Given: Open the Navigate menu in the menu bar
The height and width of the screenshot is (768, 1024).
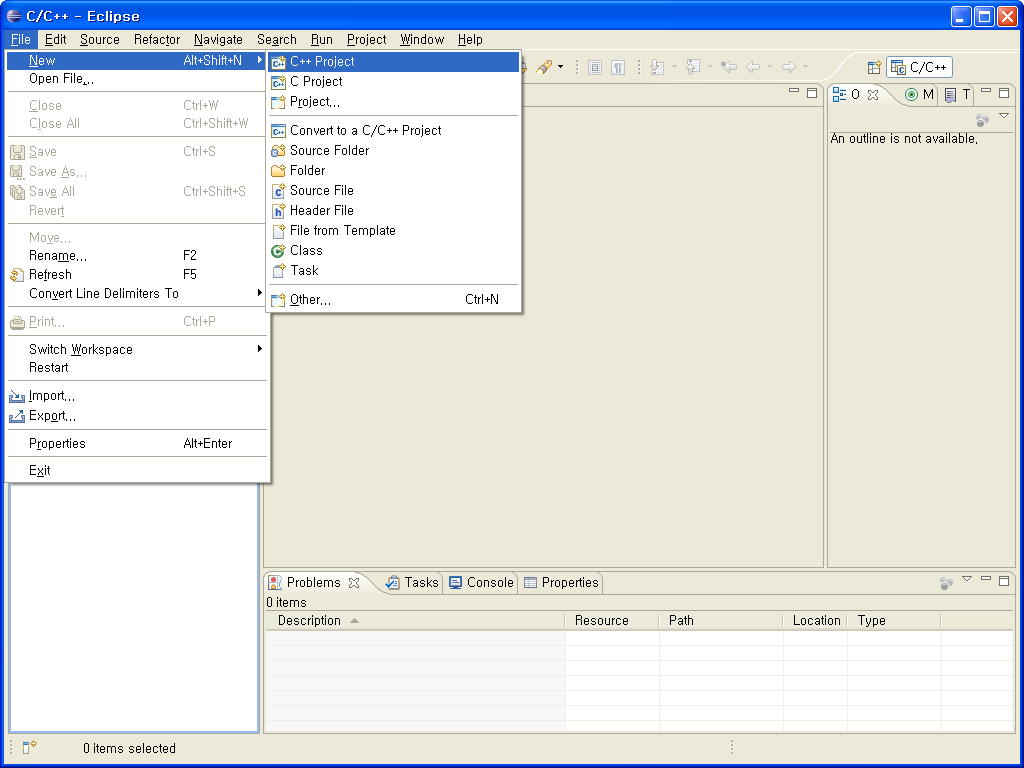Looking at the screenshot, I should coord(218,40).
